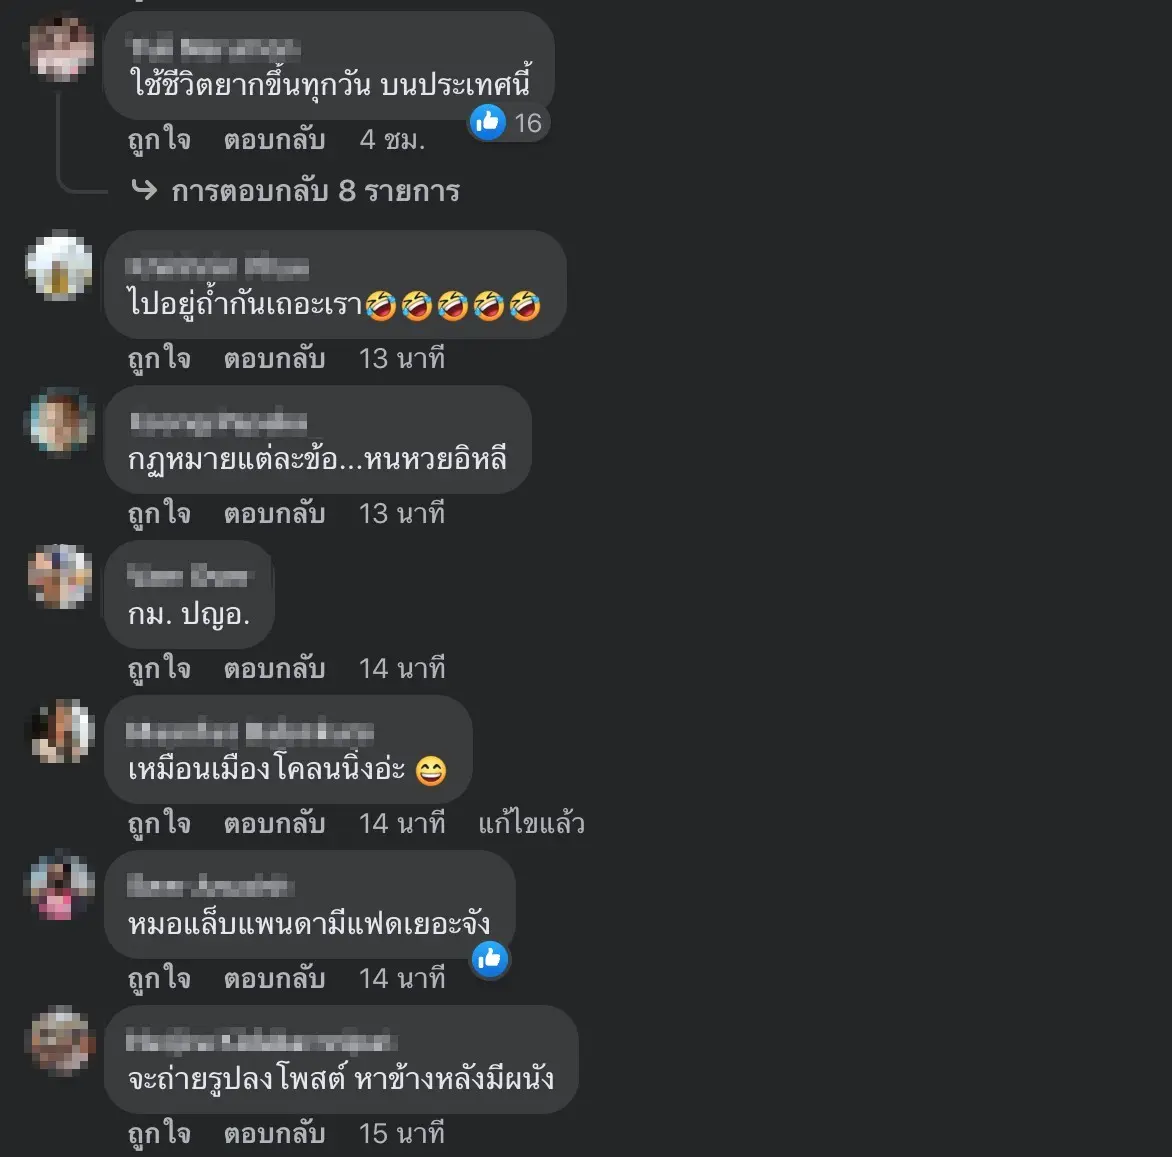Reply to the กฏหมายแต่ละข้อ comment via ตอบกลับ
Viewport: 1172px width, 1157px height.
point(274,513)
